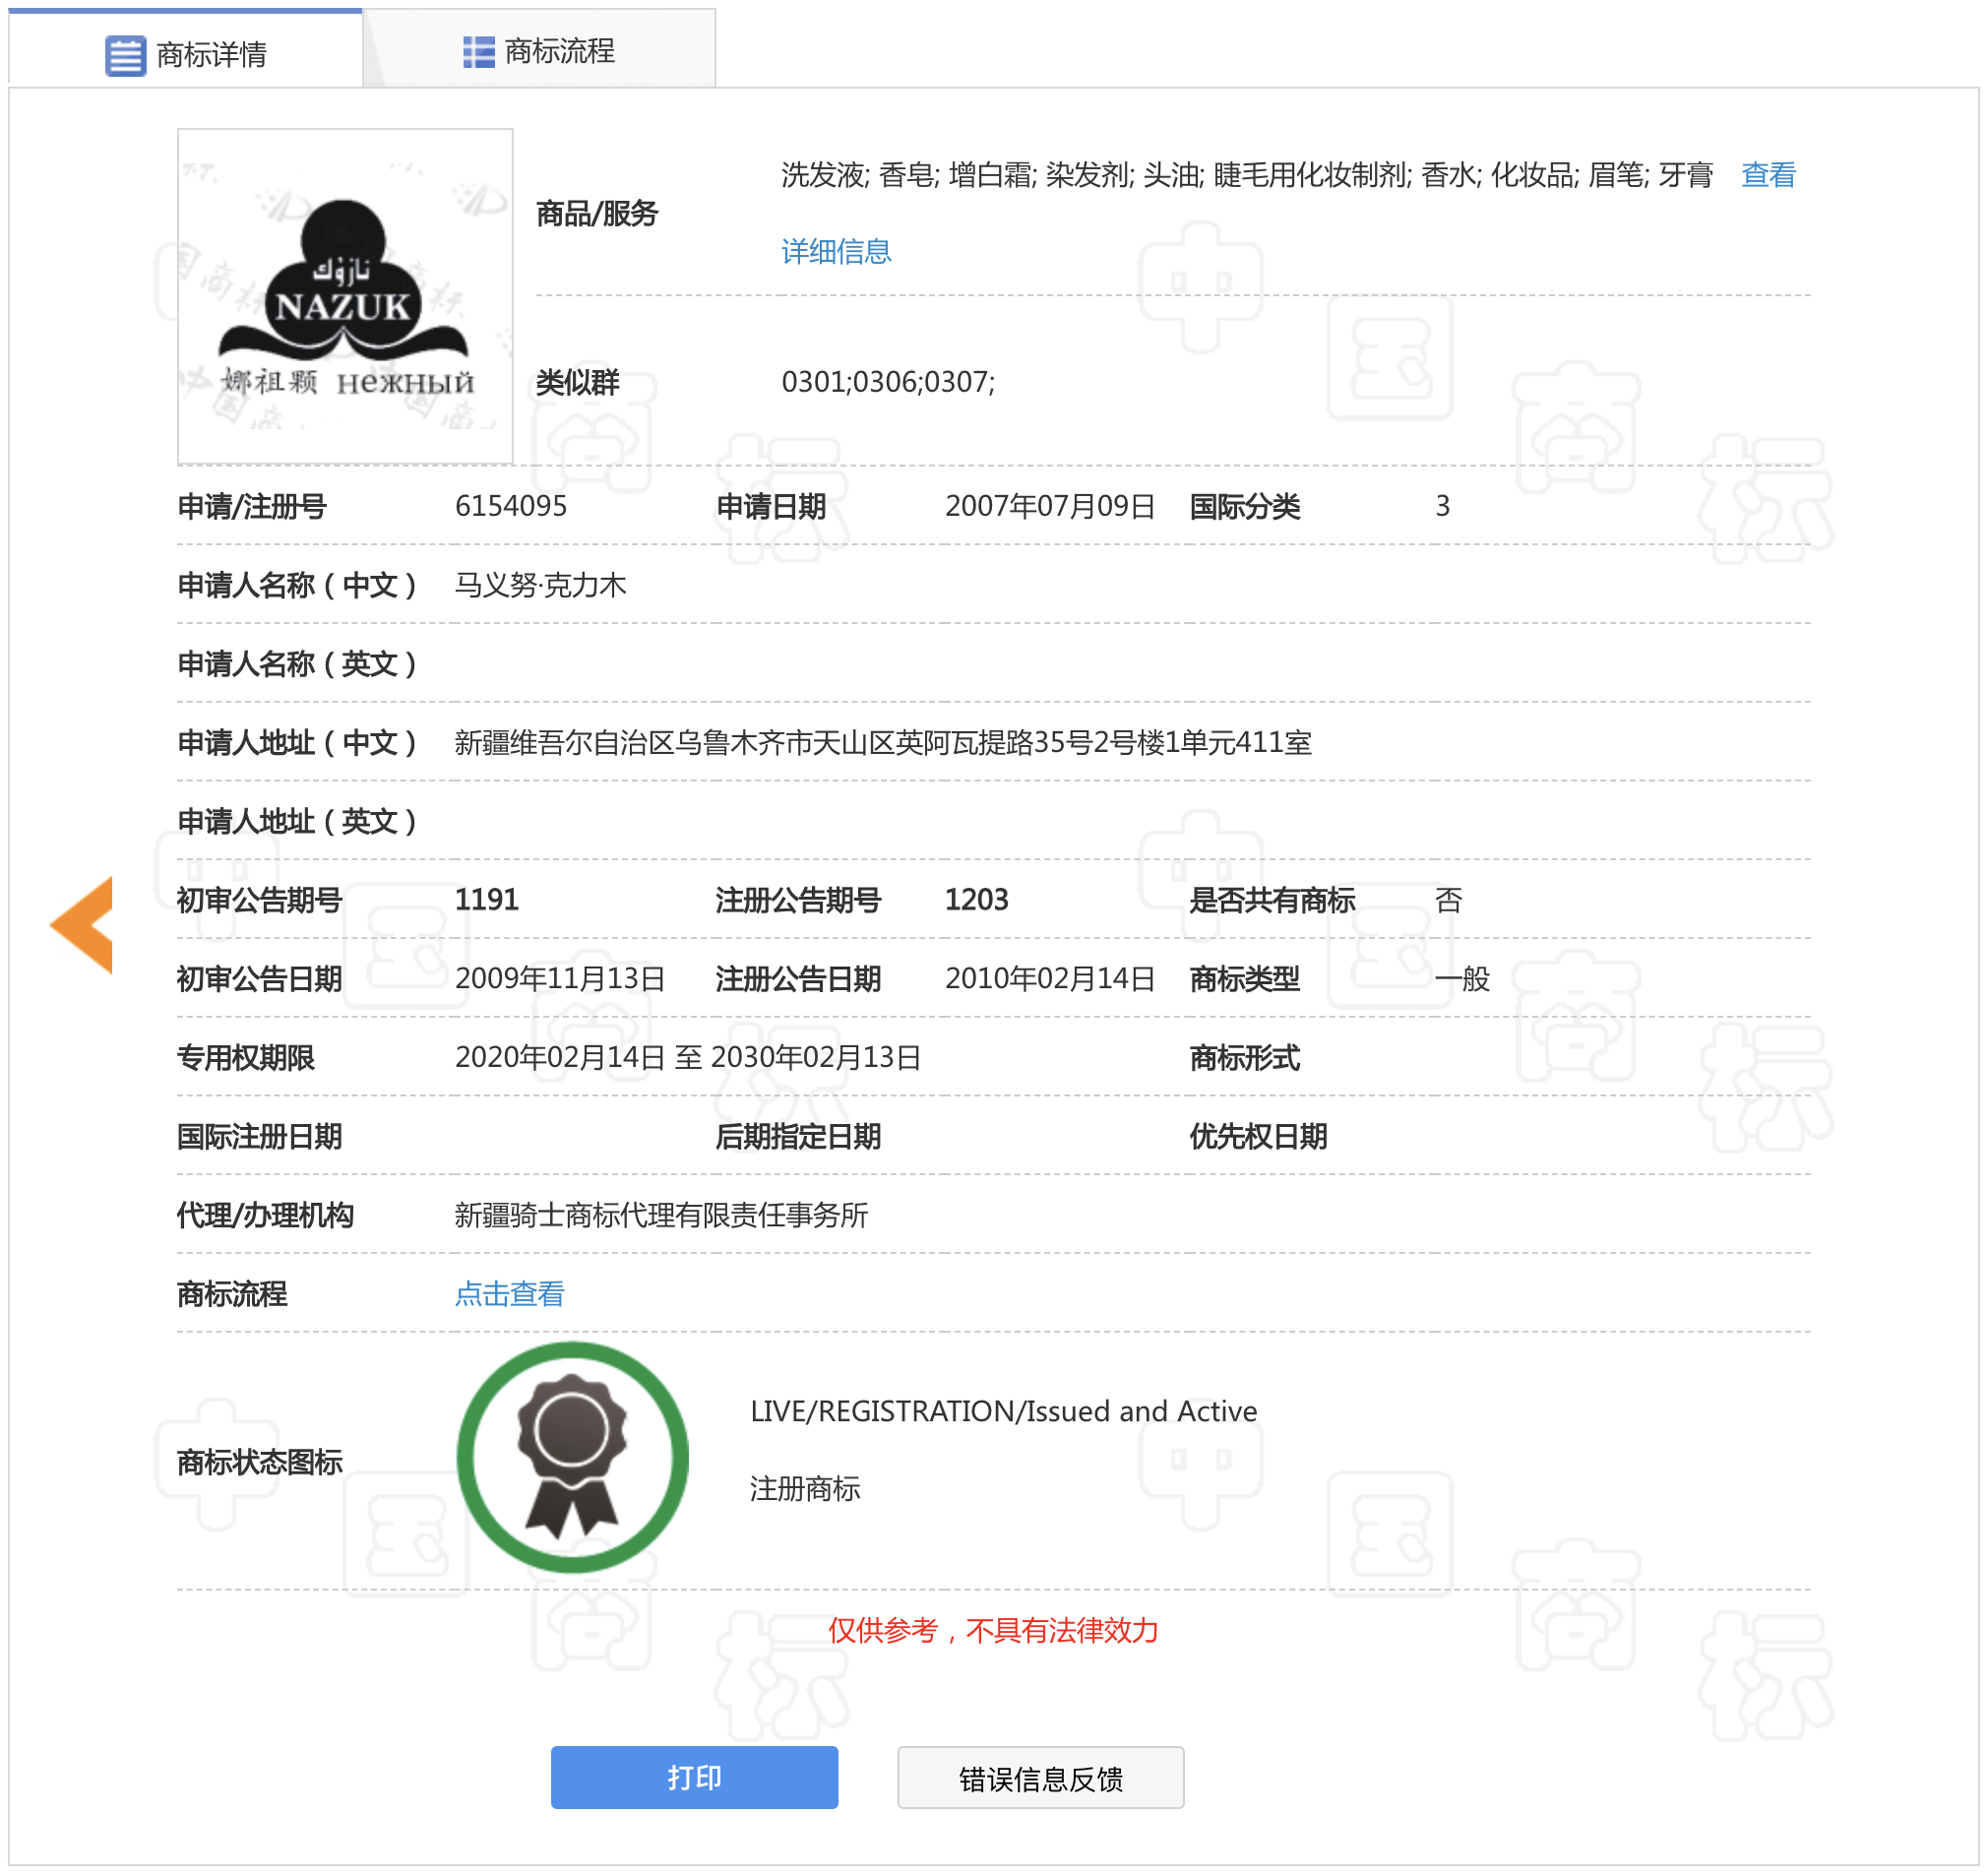The image size is (1988, 1876).
Task: Click similar group value 0301;0306;0307;
Action: tap(887, 382)
